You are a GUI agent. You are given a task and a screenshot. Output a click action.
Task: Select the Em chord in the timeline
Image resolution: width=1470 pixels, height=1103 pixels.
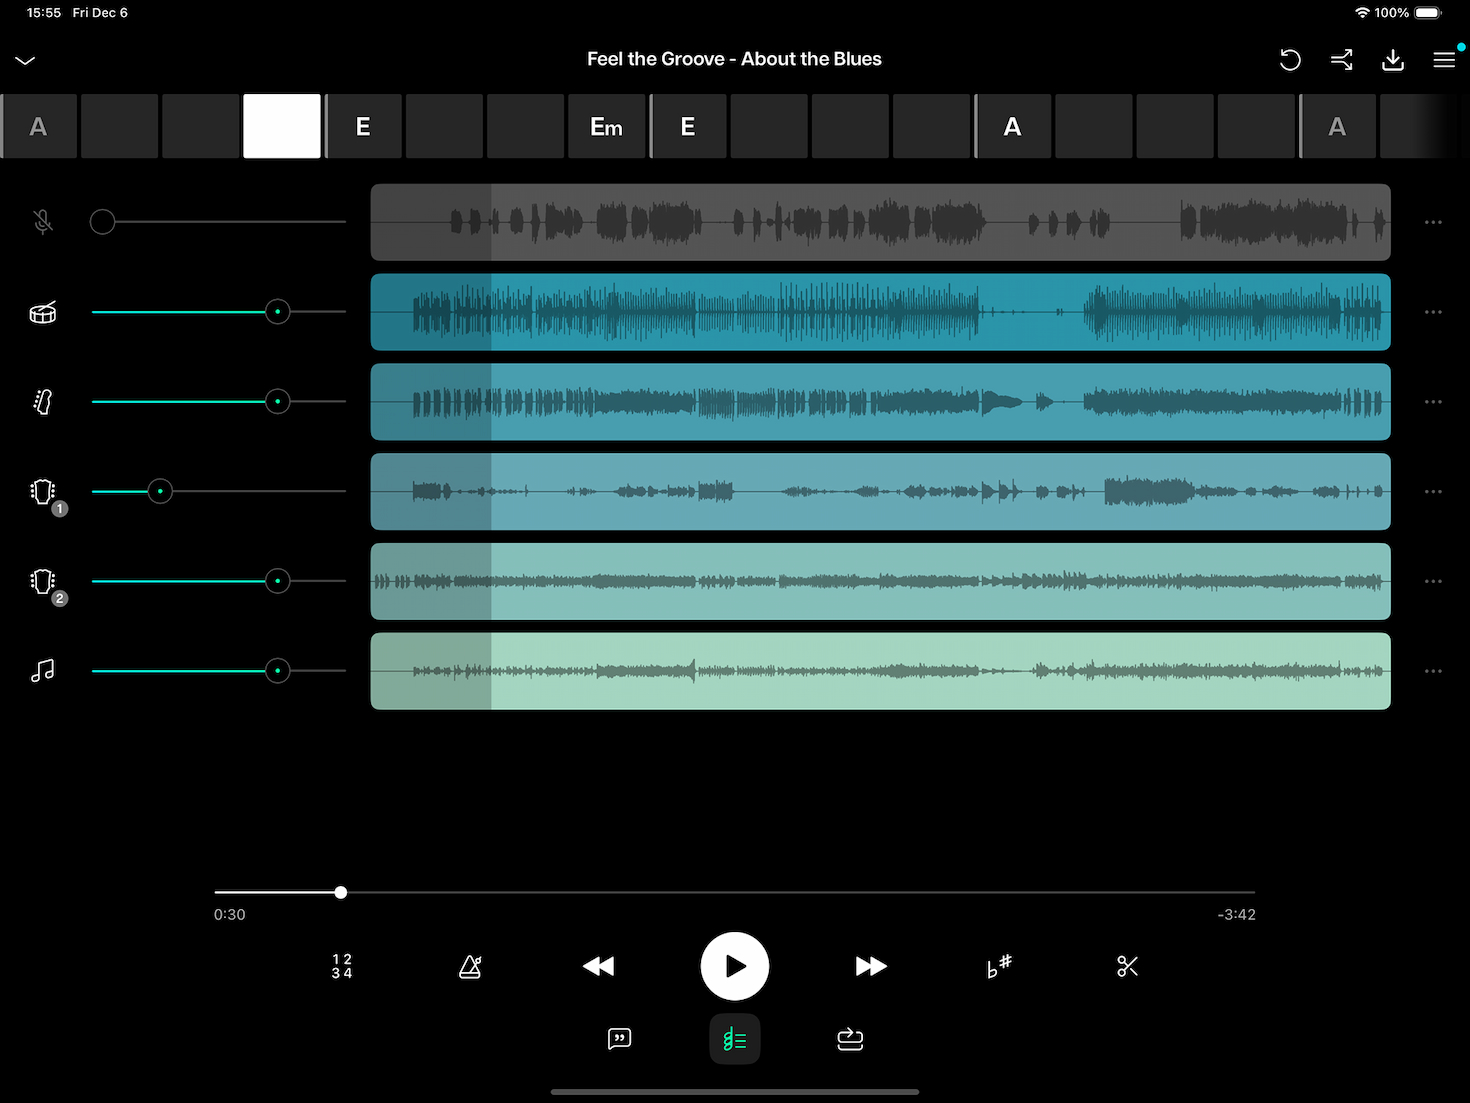(606, 126)
